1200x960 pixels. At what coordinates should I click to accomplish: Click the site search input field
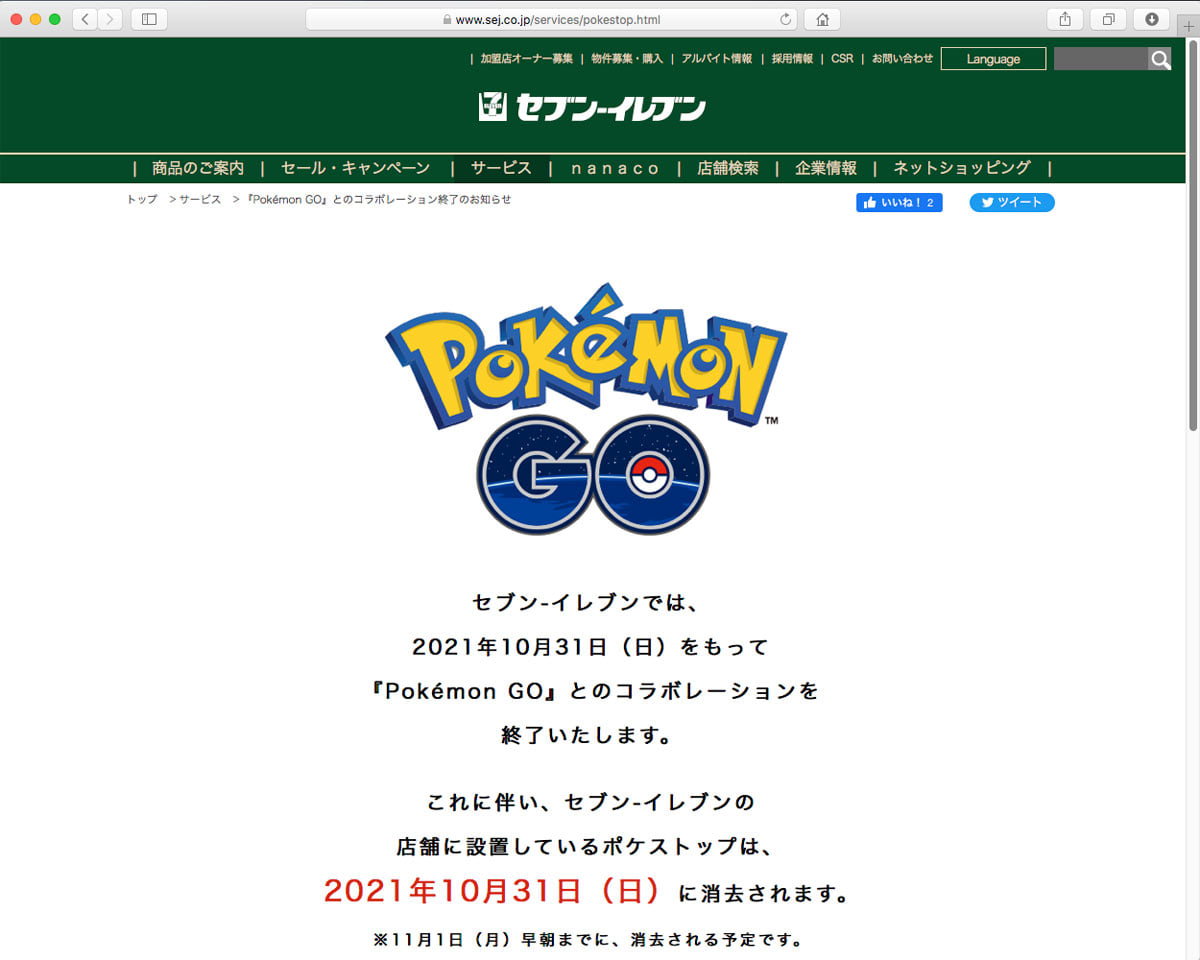pos(1100,60)
